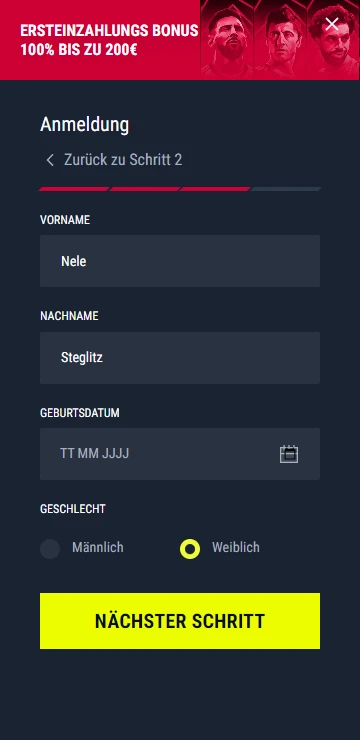
Task: Click the first red progress step segment
Action: (x=74, y=189)
